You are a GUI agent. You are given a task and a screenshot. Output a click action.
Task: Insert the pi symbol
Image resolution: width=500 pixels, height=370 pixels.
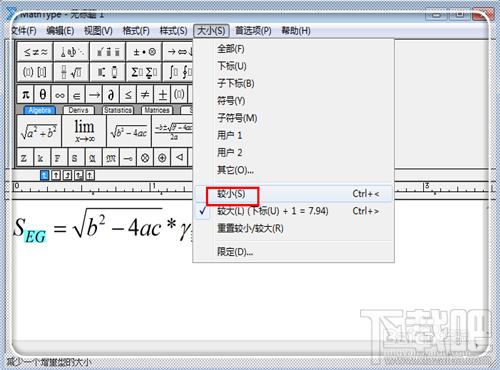26,94
